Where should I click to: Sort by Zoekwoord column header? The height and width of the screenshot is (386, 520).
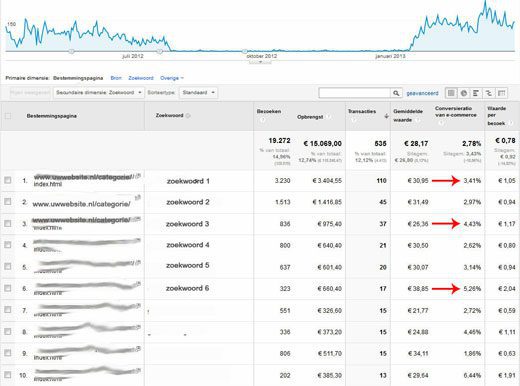[x=169, y=115]
